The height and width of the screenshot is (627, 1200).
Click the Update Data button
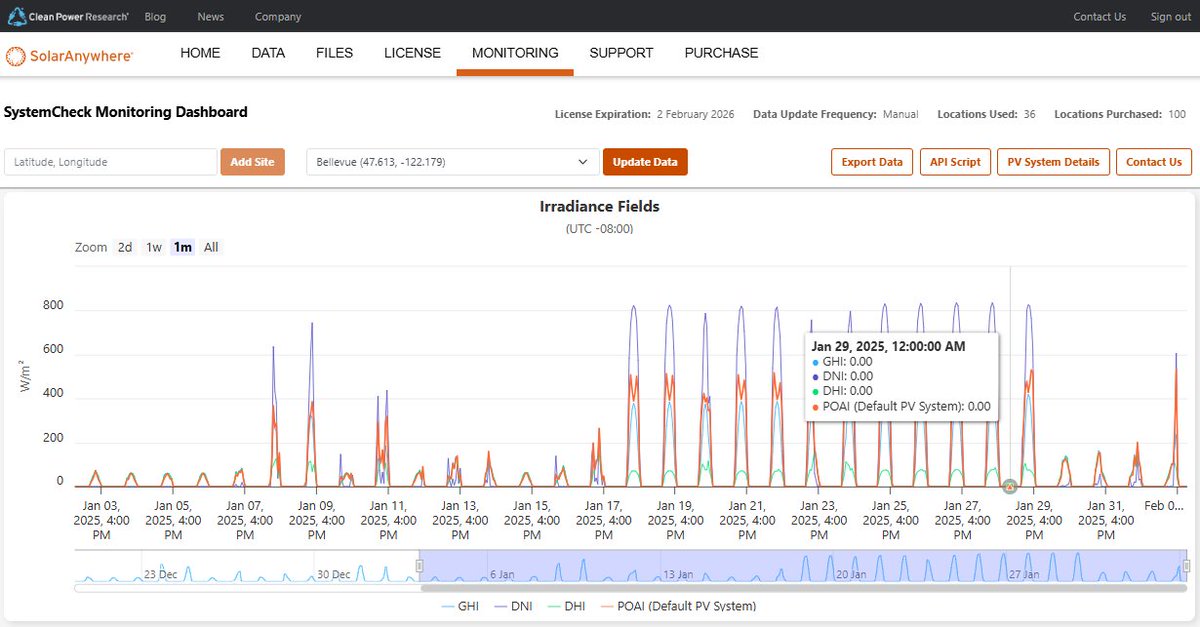[645, 162]
